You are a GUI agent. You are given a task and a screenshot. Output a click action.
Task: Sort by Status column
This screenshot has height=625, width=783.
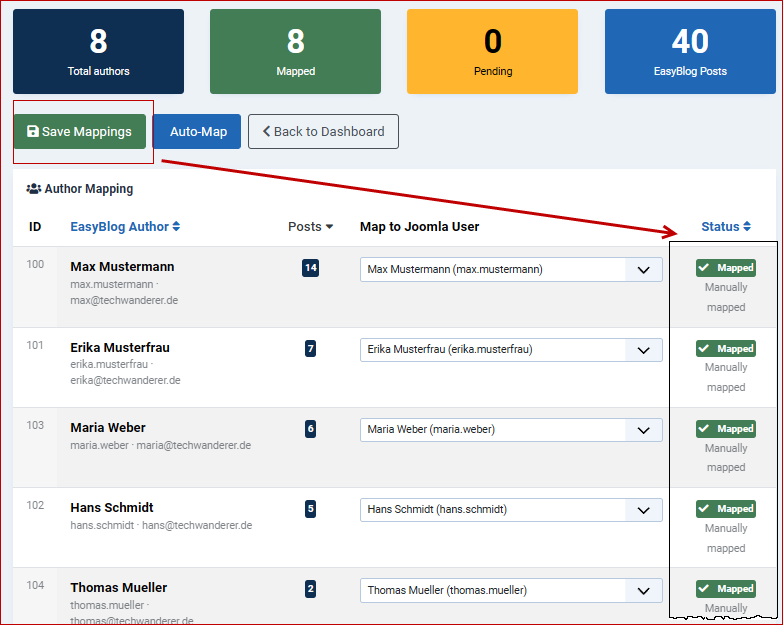(x=725, y=227)
